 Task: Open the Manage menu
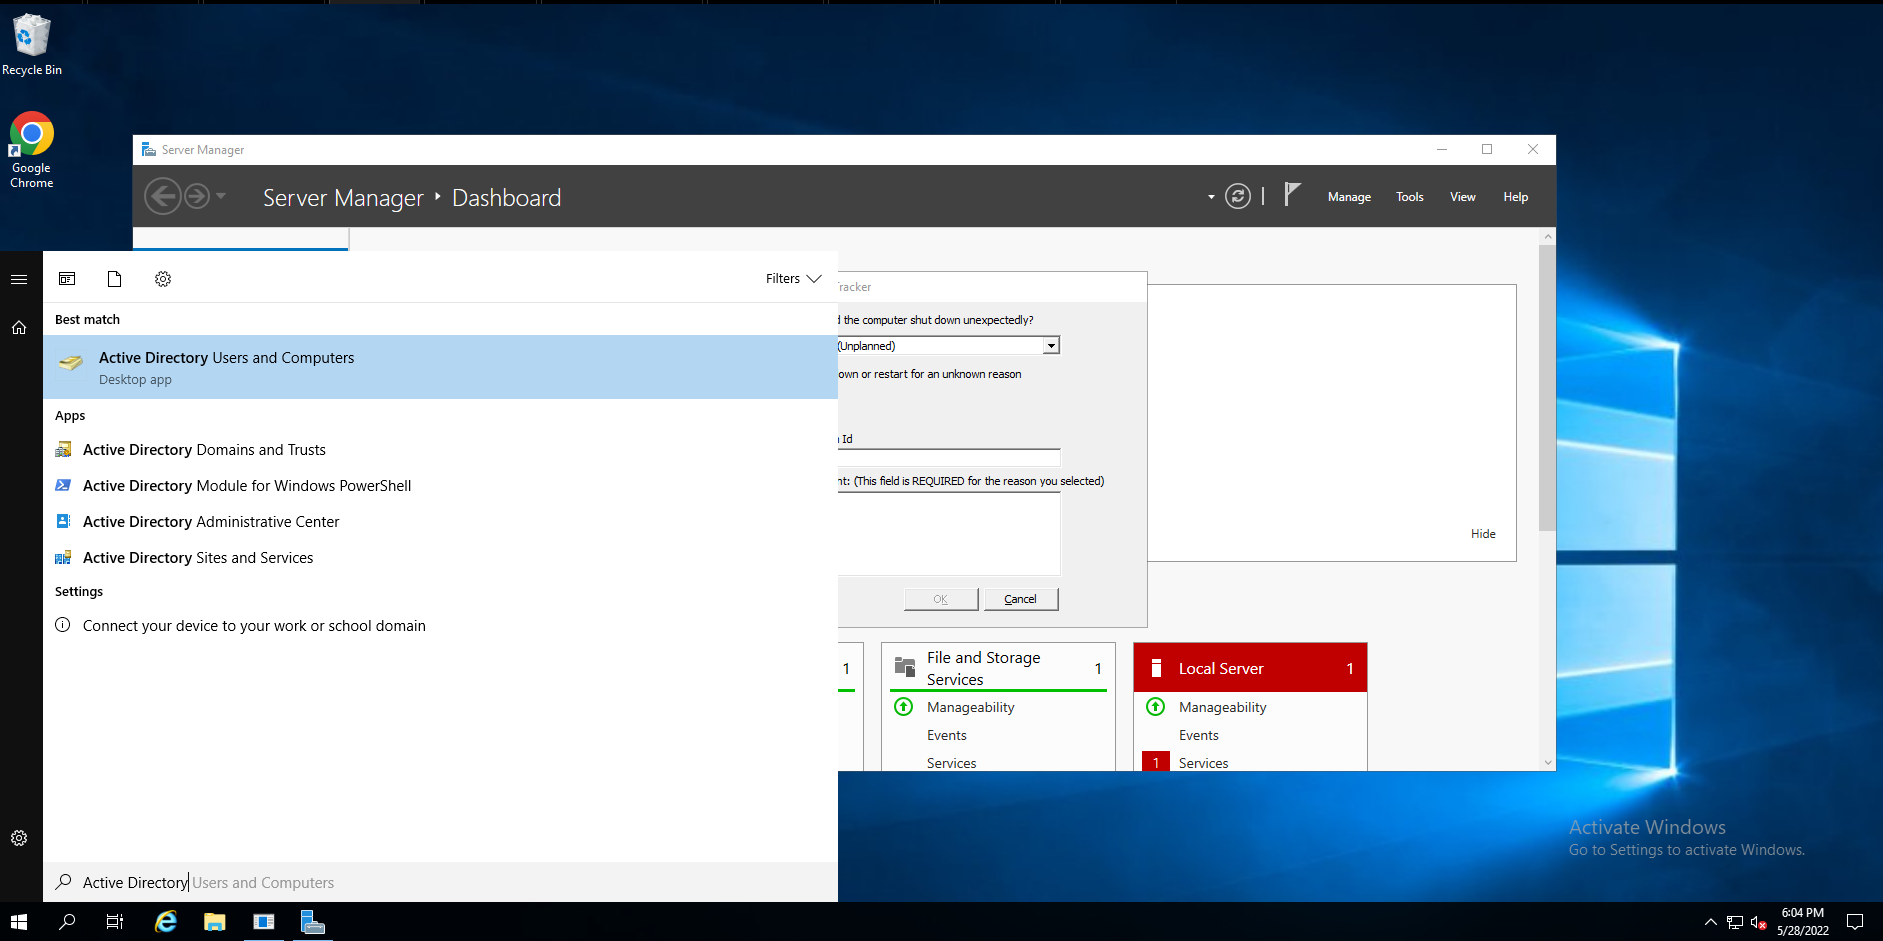[x=1349, y=197]
